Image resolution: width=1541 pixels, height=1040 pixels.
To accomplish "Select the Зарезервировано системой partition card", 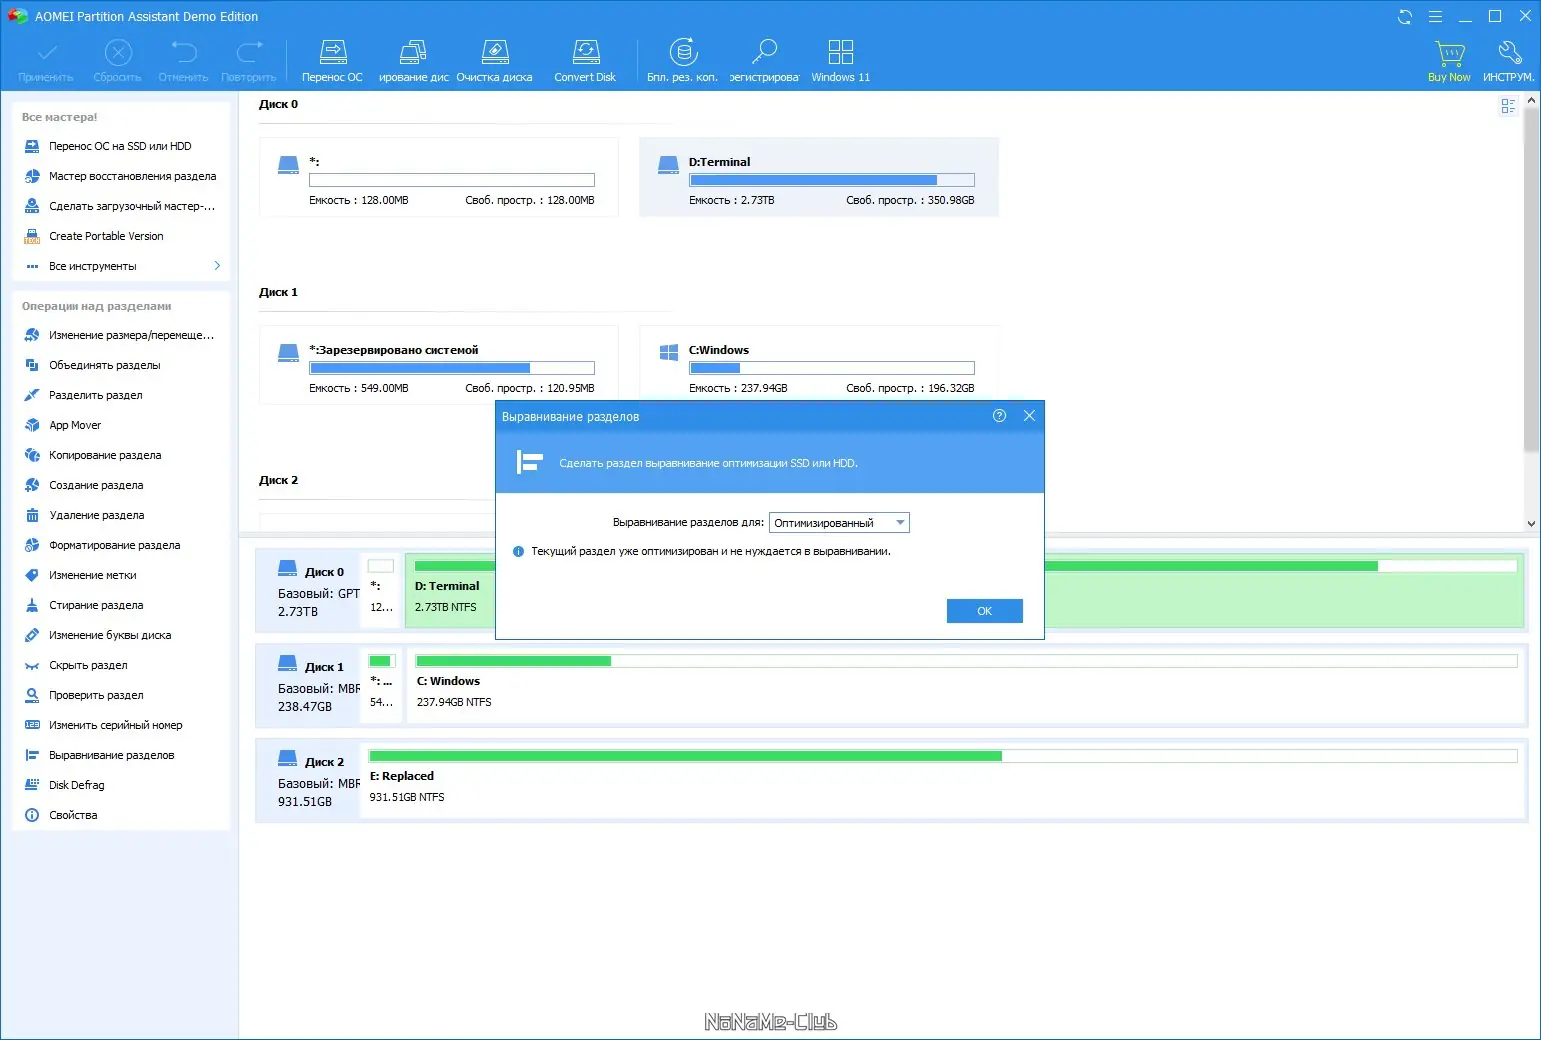I will [x=439, y=365].
